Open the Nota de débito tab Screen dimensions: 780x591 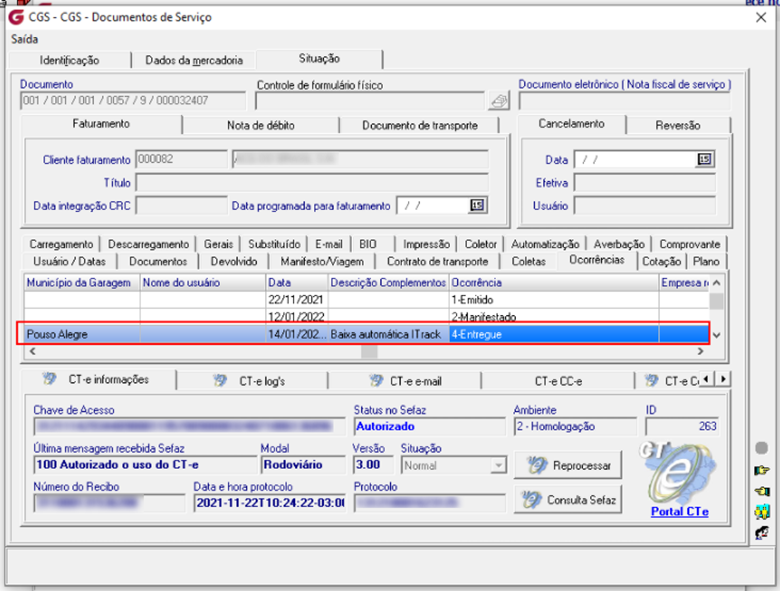261,125
